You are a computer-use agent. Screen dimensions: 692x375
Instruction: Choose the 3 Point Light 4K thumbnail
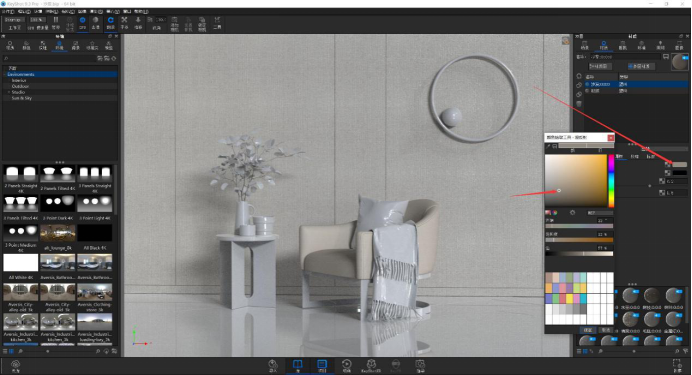94,204
